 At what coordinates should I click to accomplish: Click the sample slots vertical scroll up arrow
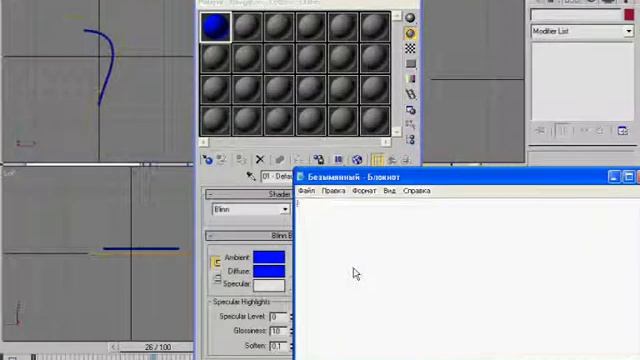point(396,16)
